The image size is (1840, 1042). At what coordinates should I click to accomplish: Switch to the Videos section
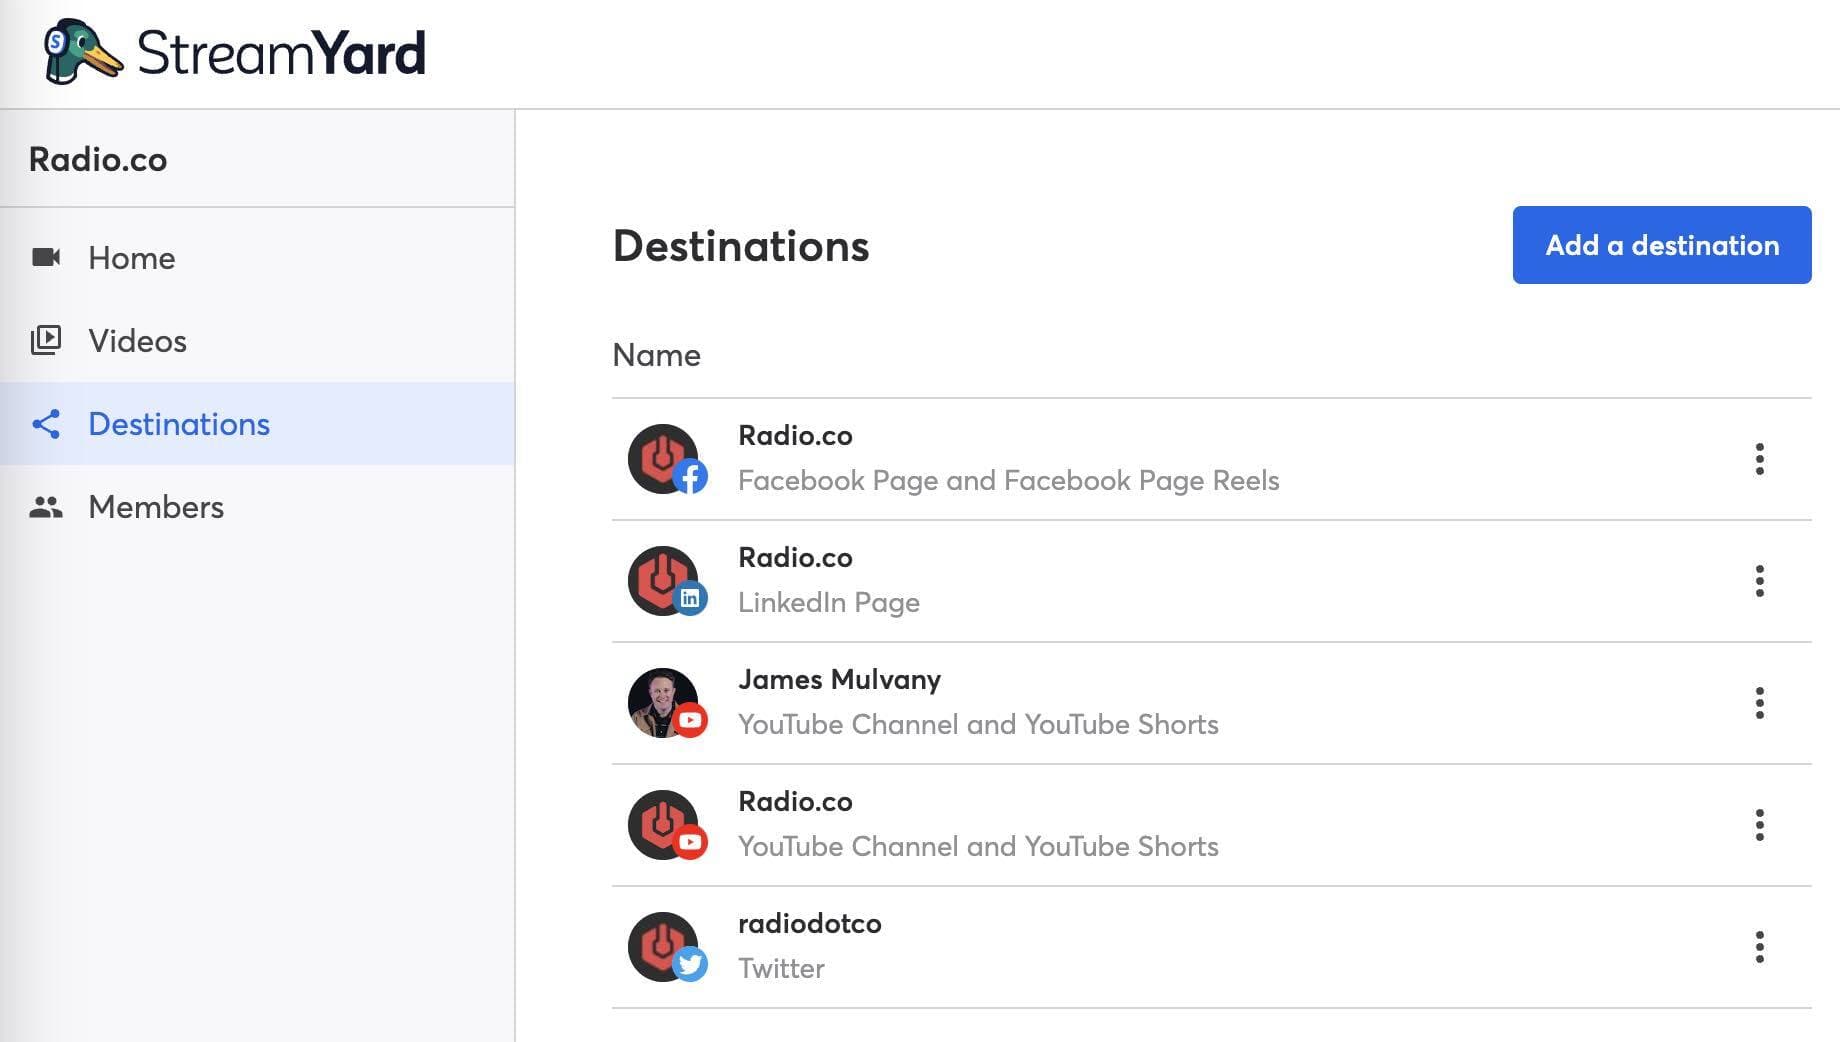136,340
